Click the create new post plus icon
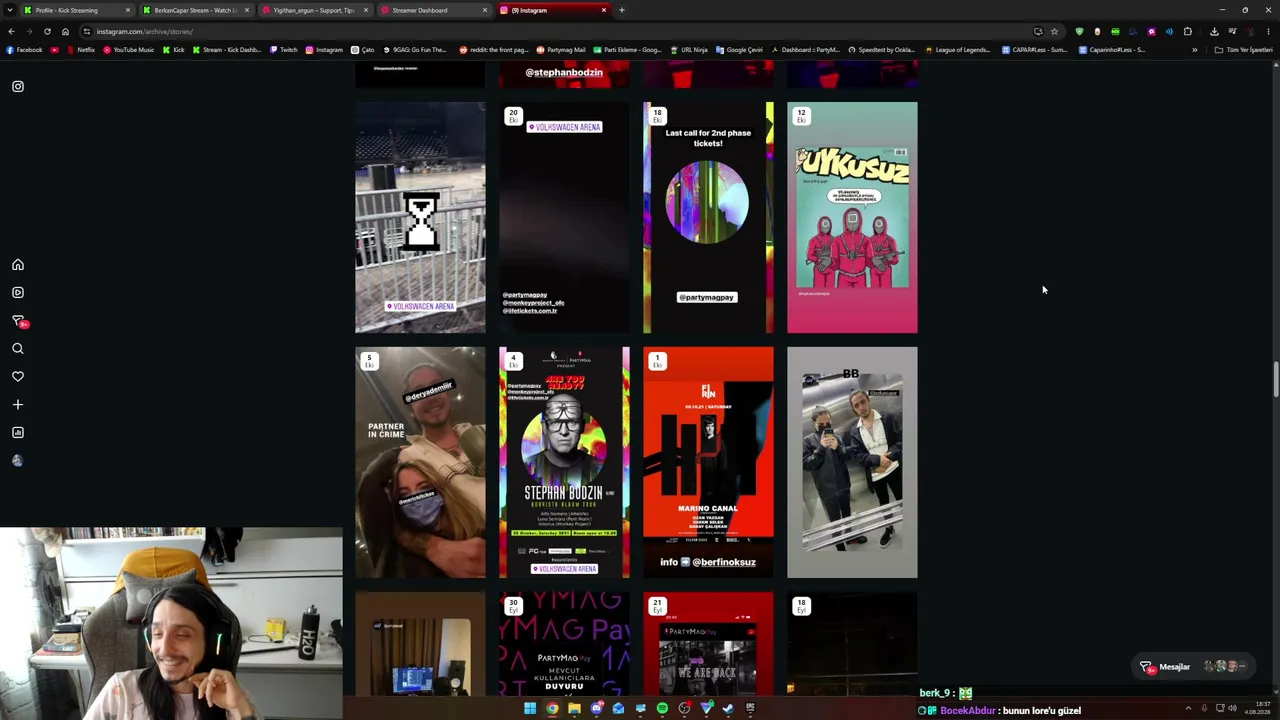The width and height of the screenshot is (1280, 720). [18, 405]
